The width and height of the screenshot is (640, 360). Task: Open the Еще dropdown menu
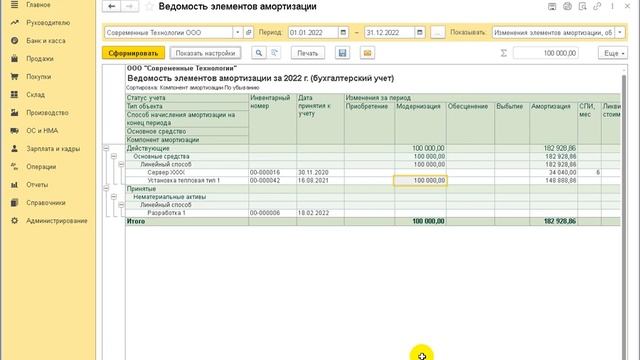click(x=613, y=53)
